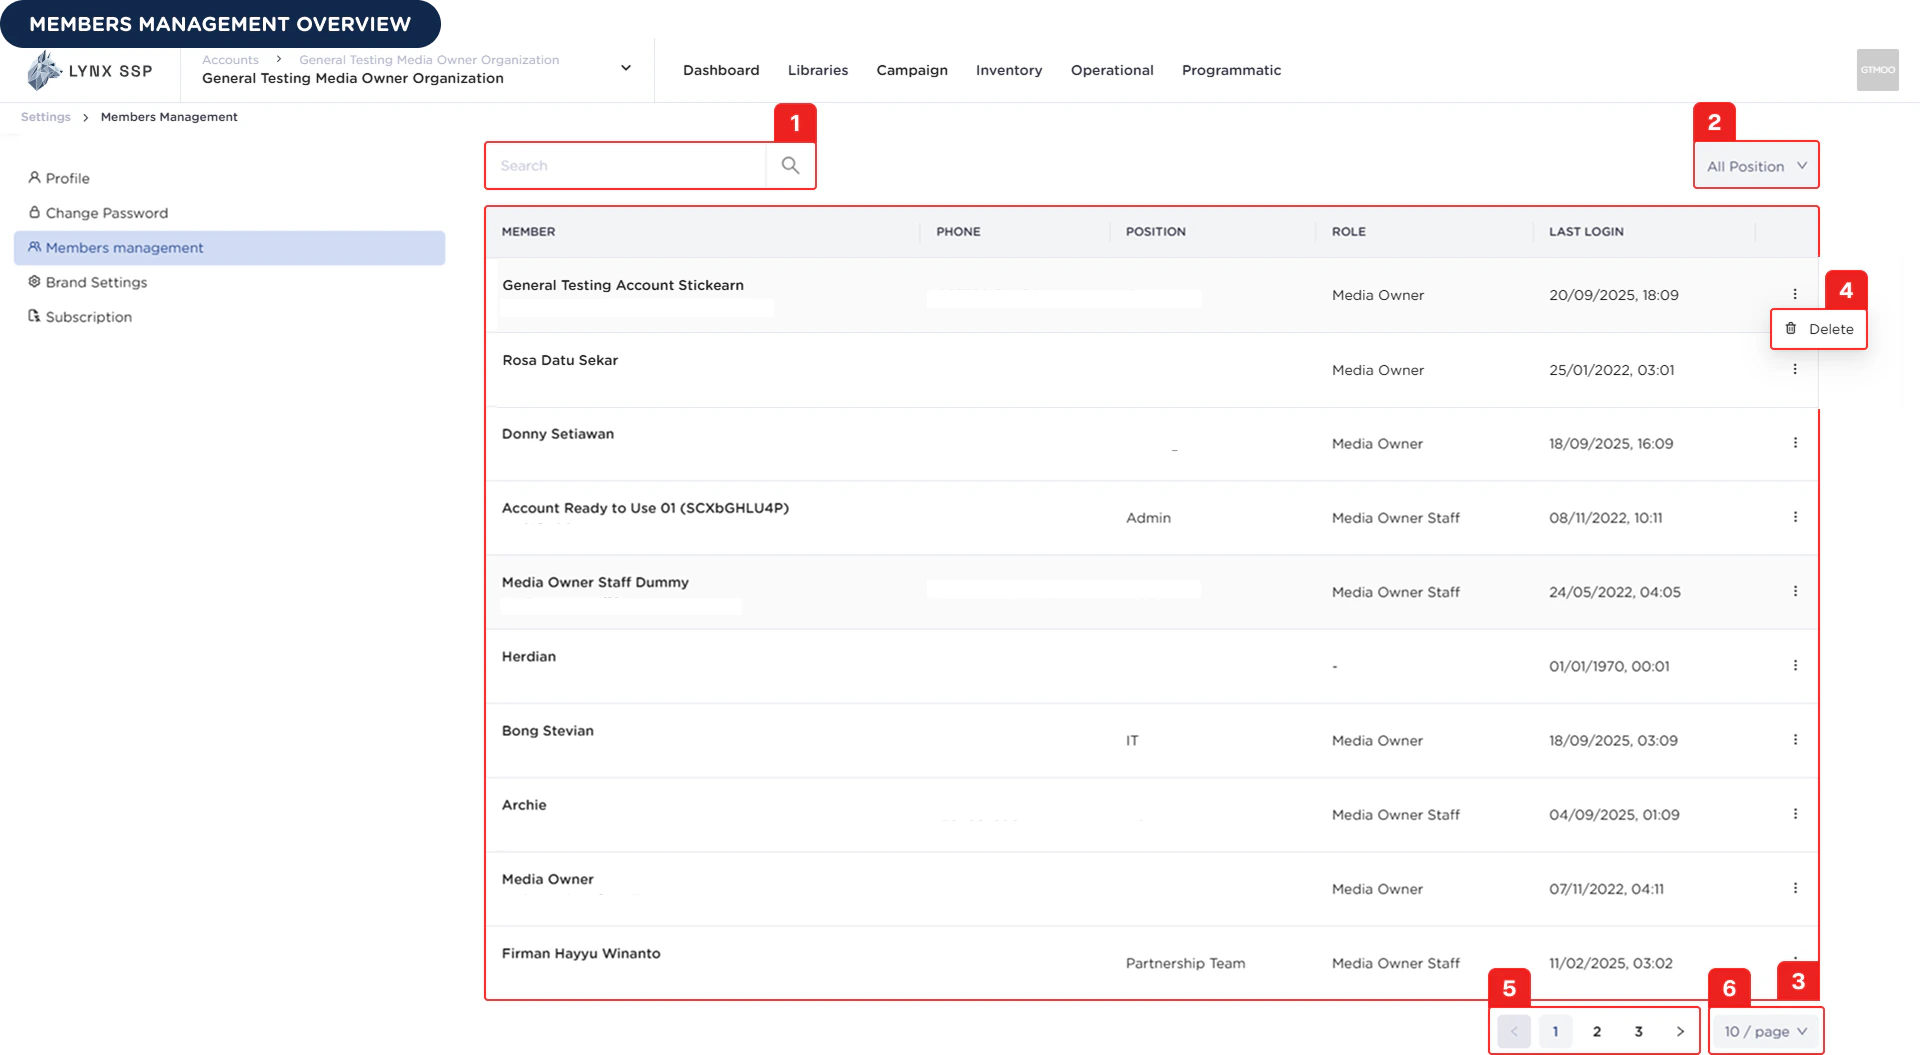The width and height of the screenshot is (1920, 1055).
Task: Go back using the Settings breadcrumb link
Action: (45, 116)
